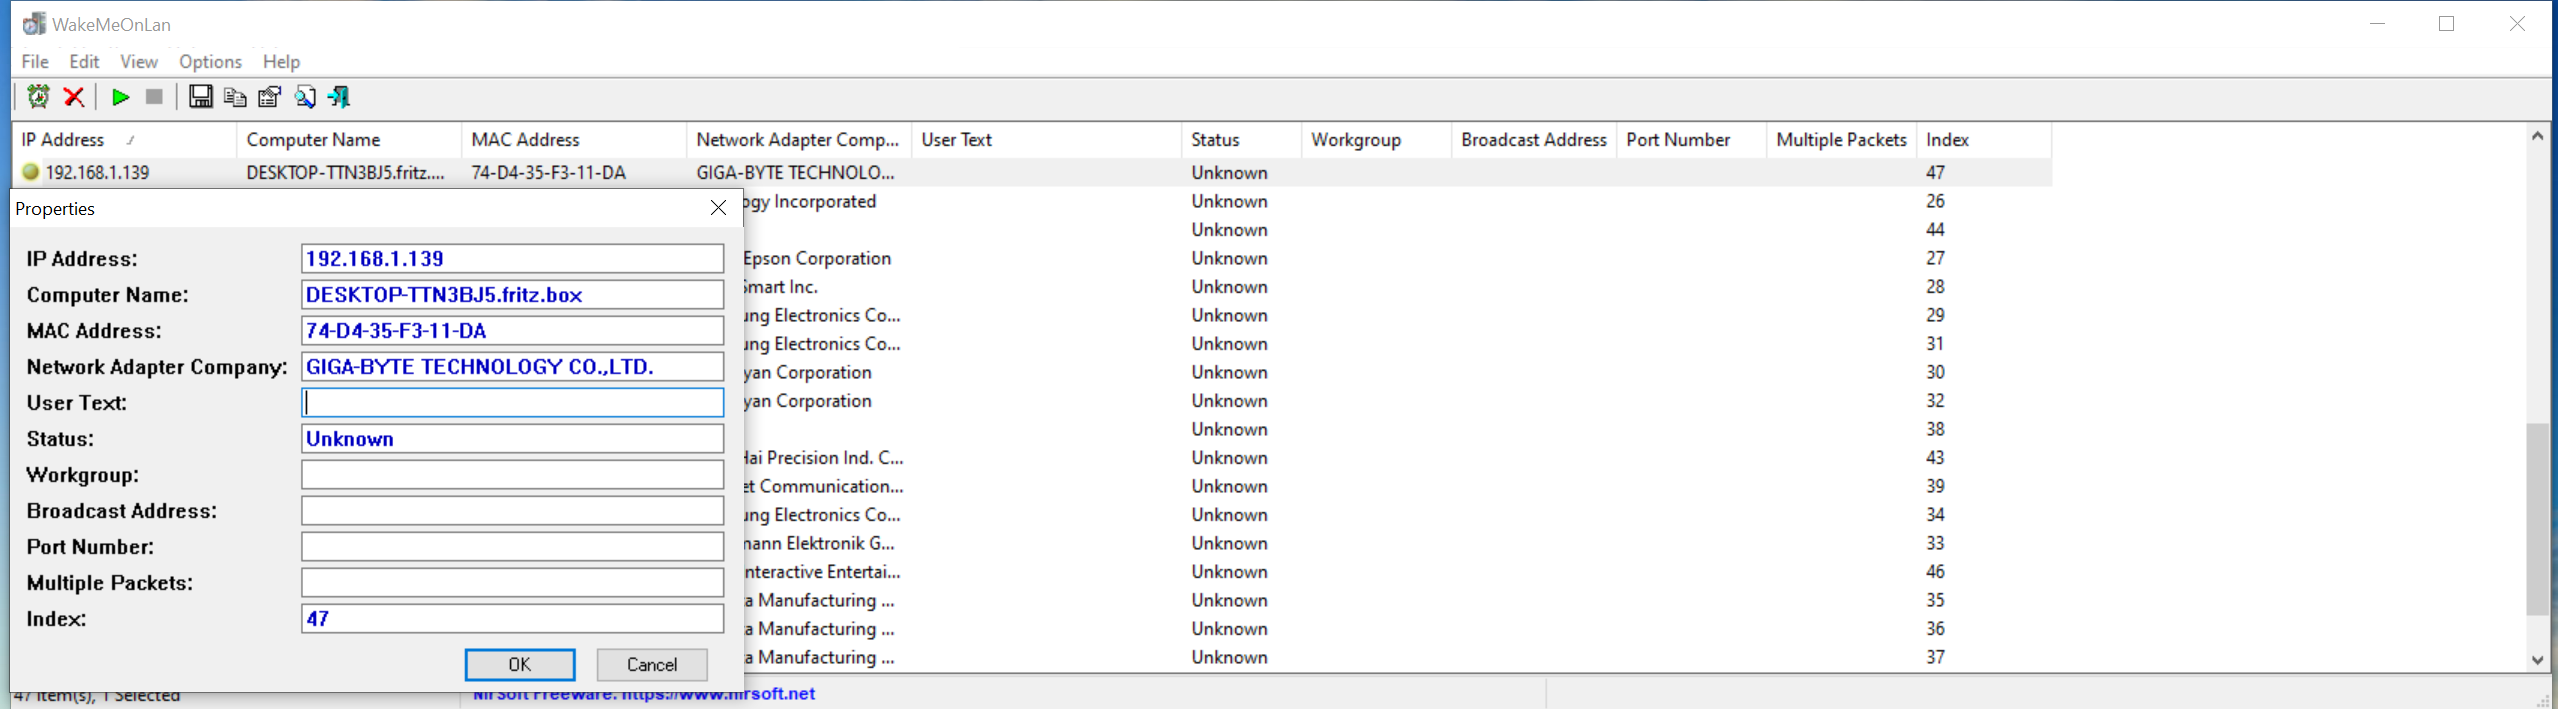Click the Broadcast Address input field
This screenshot has width=2558, height=709.
(512, 511)
